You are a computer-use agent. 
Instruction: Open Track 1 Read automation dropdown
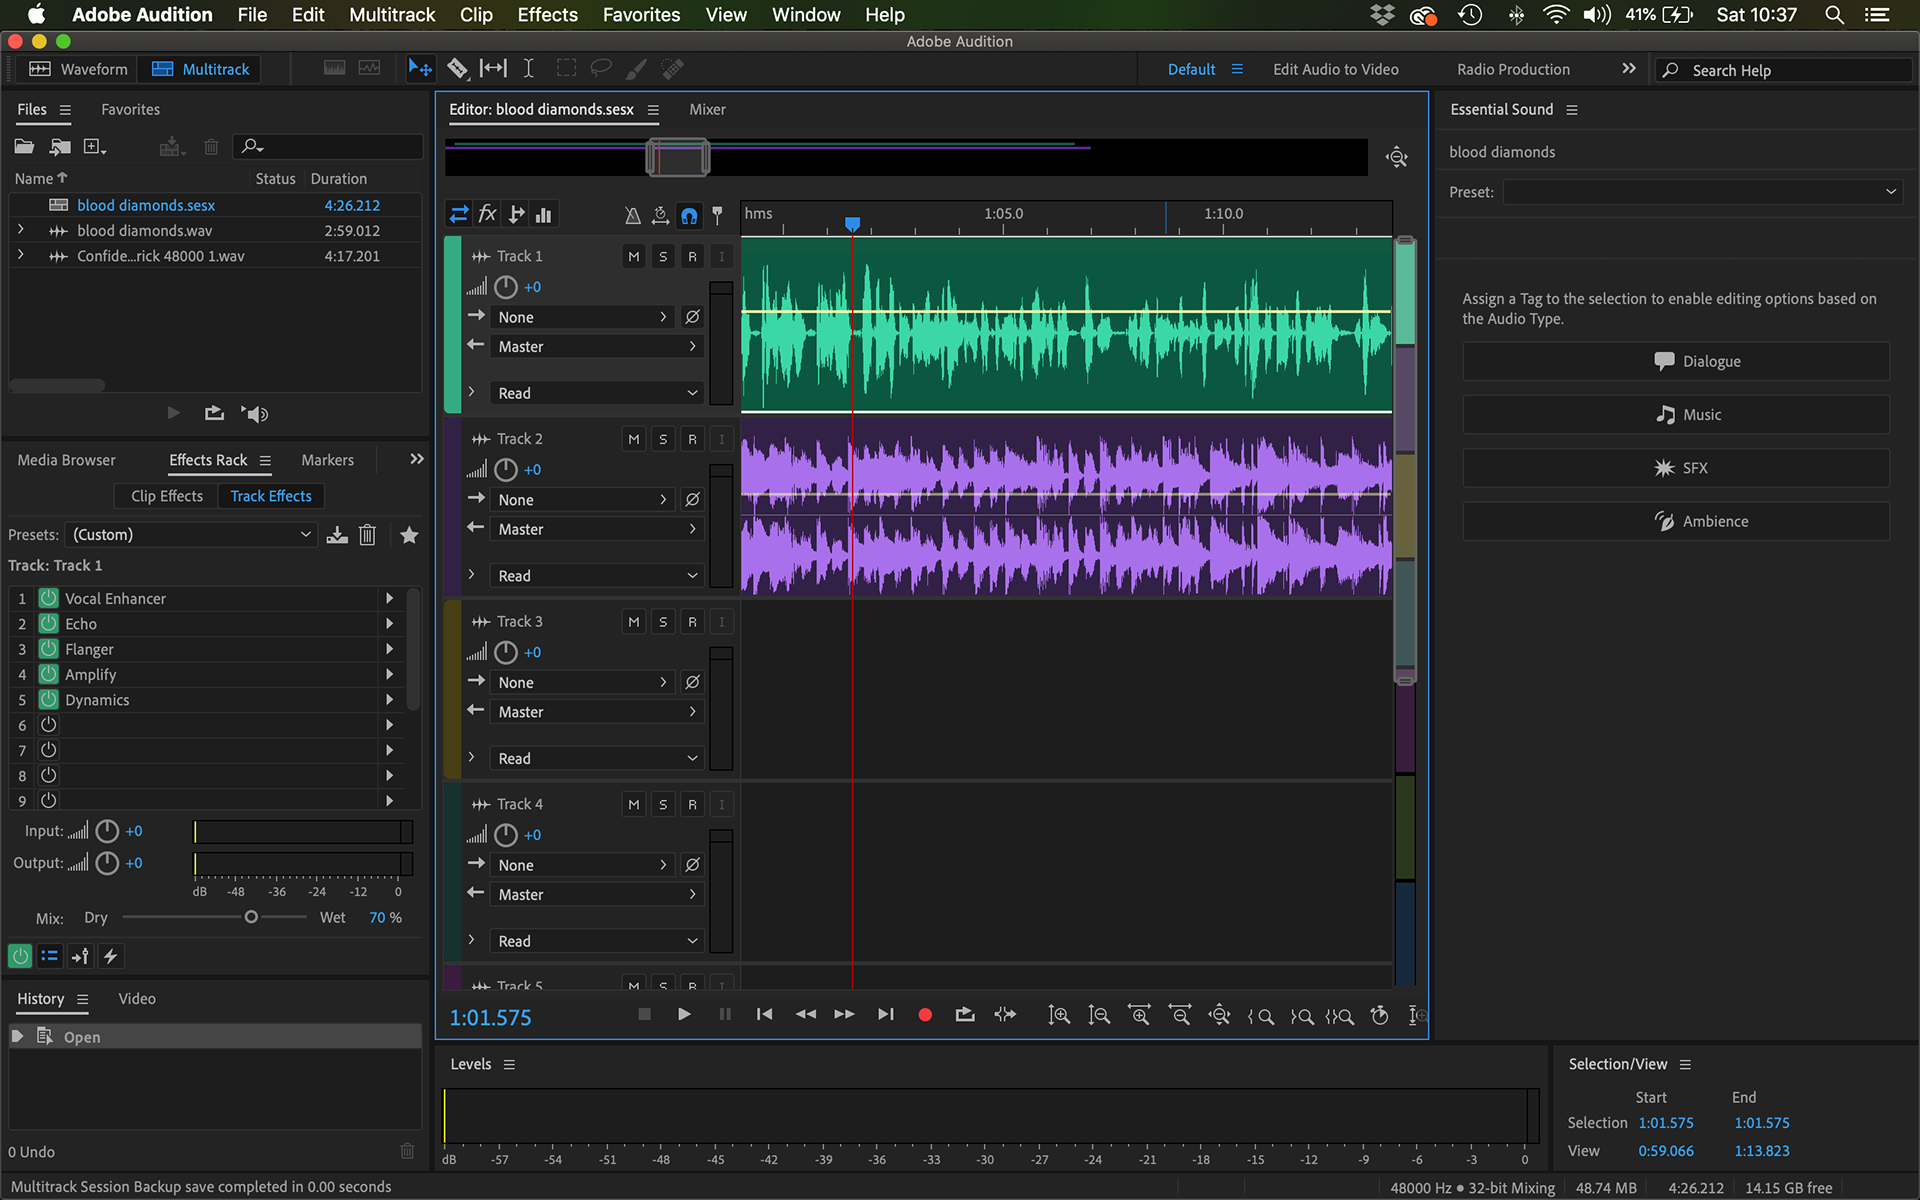597,393
